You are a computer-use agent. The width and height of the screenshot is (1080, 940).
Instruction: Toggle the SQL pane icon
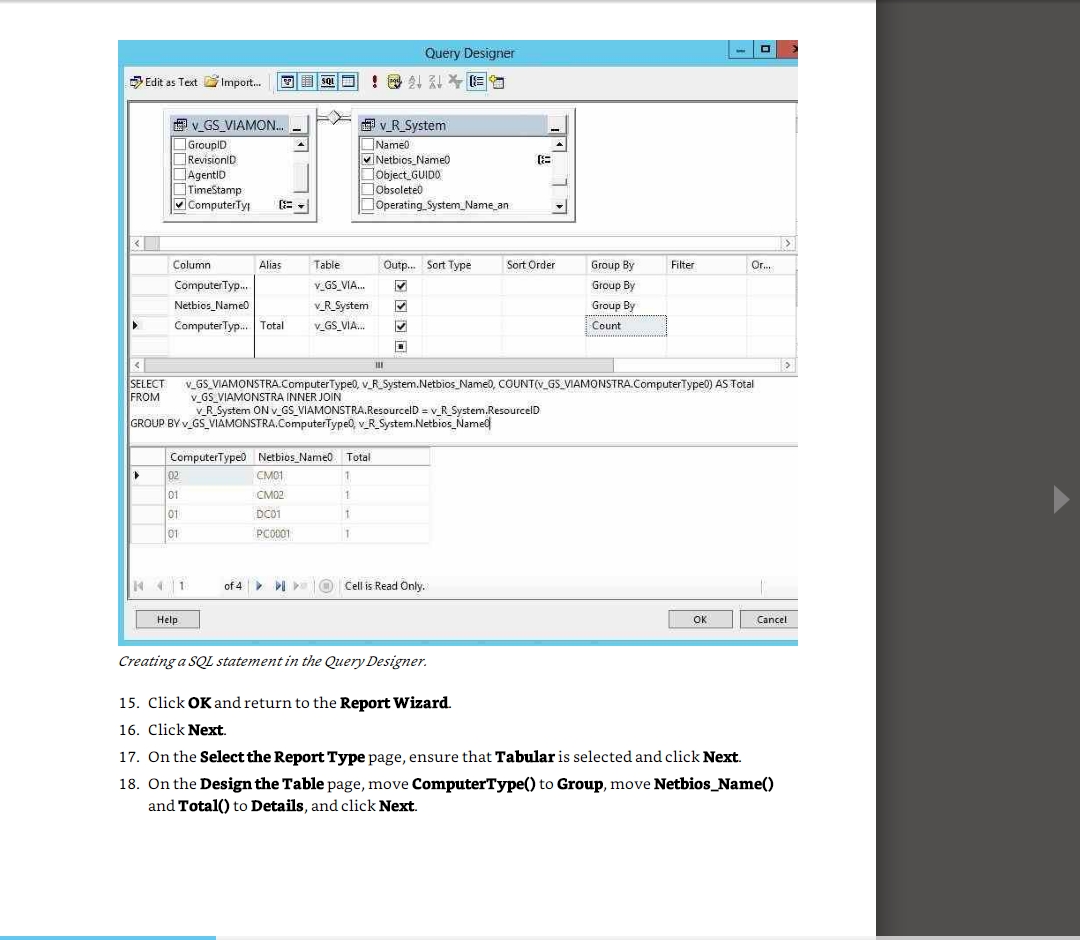coord(327,82)
